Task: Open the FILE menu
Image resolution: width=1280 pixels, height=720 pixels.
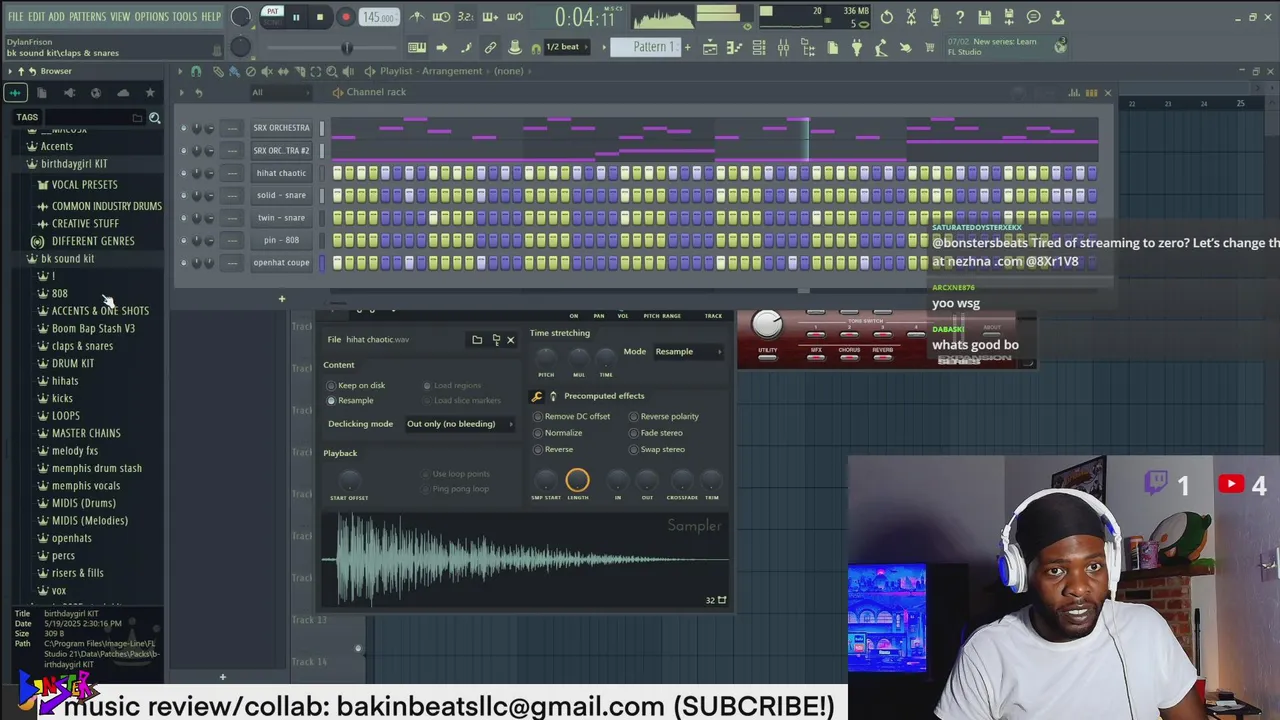Action: pyautogui.click(x=15, y=17)
